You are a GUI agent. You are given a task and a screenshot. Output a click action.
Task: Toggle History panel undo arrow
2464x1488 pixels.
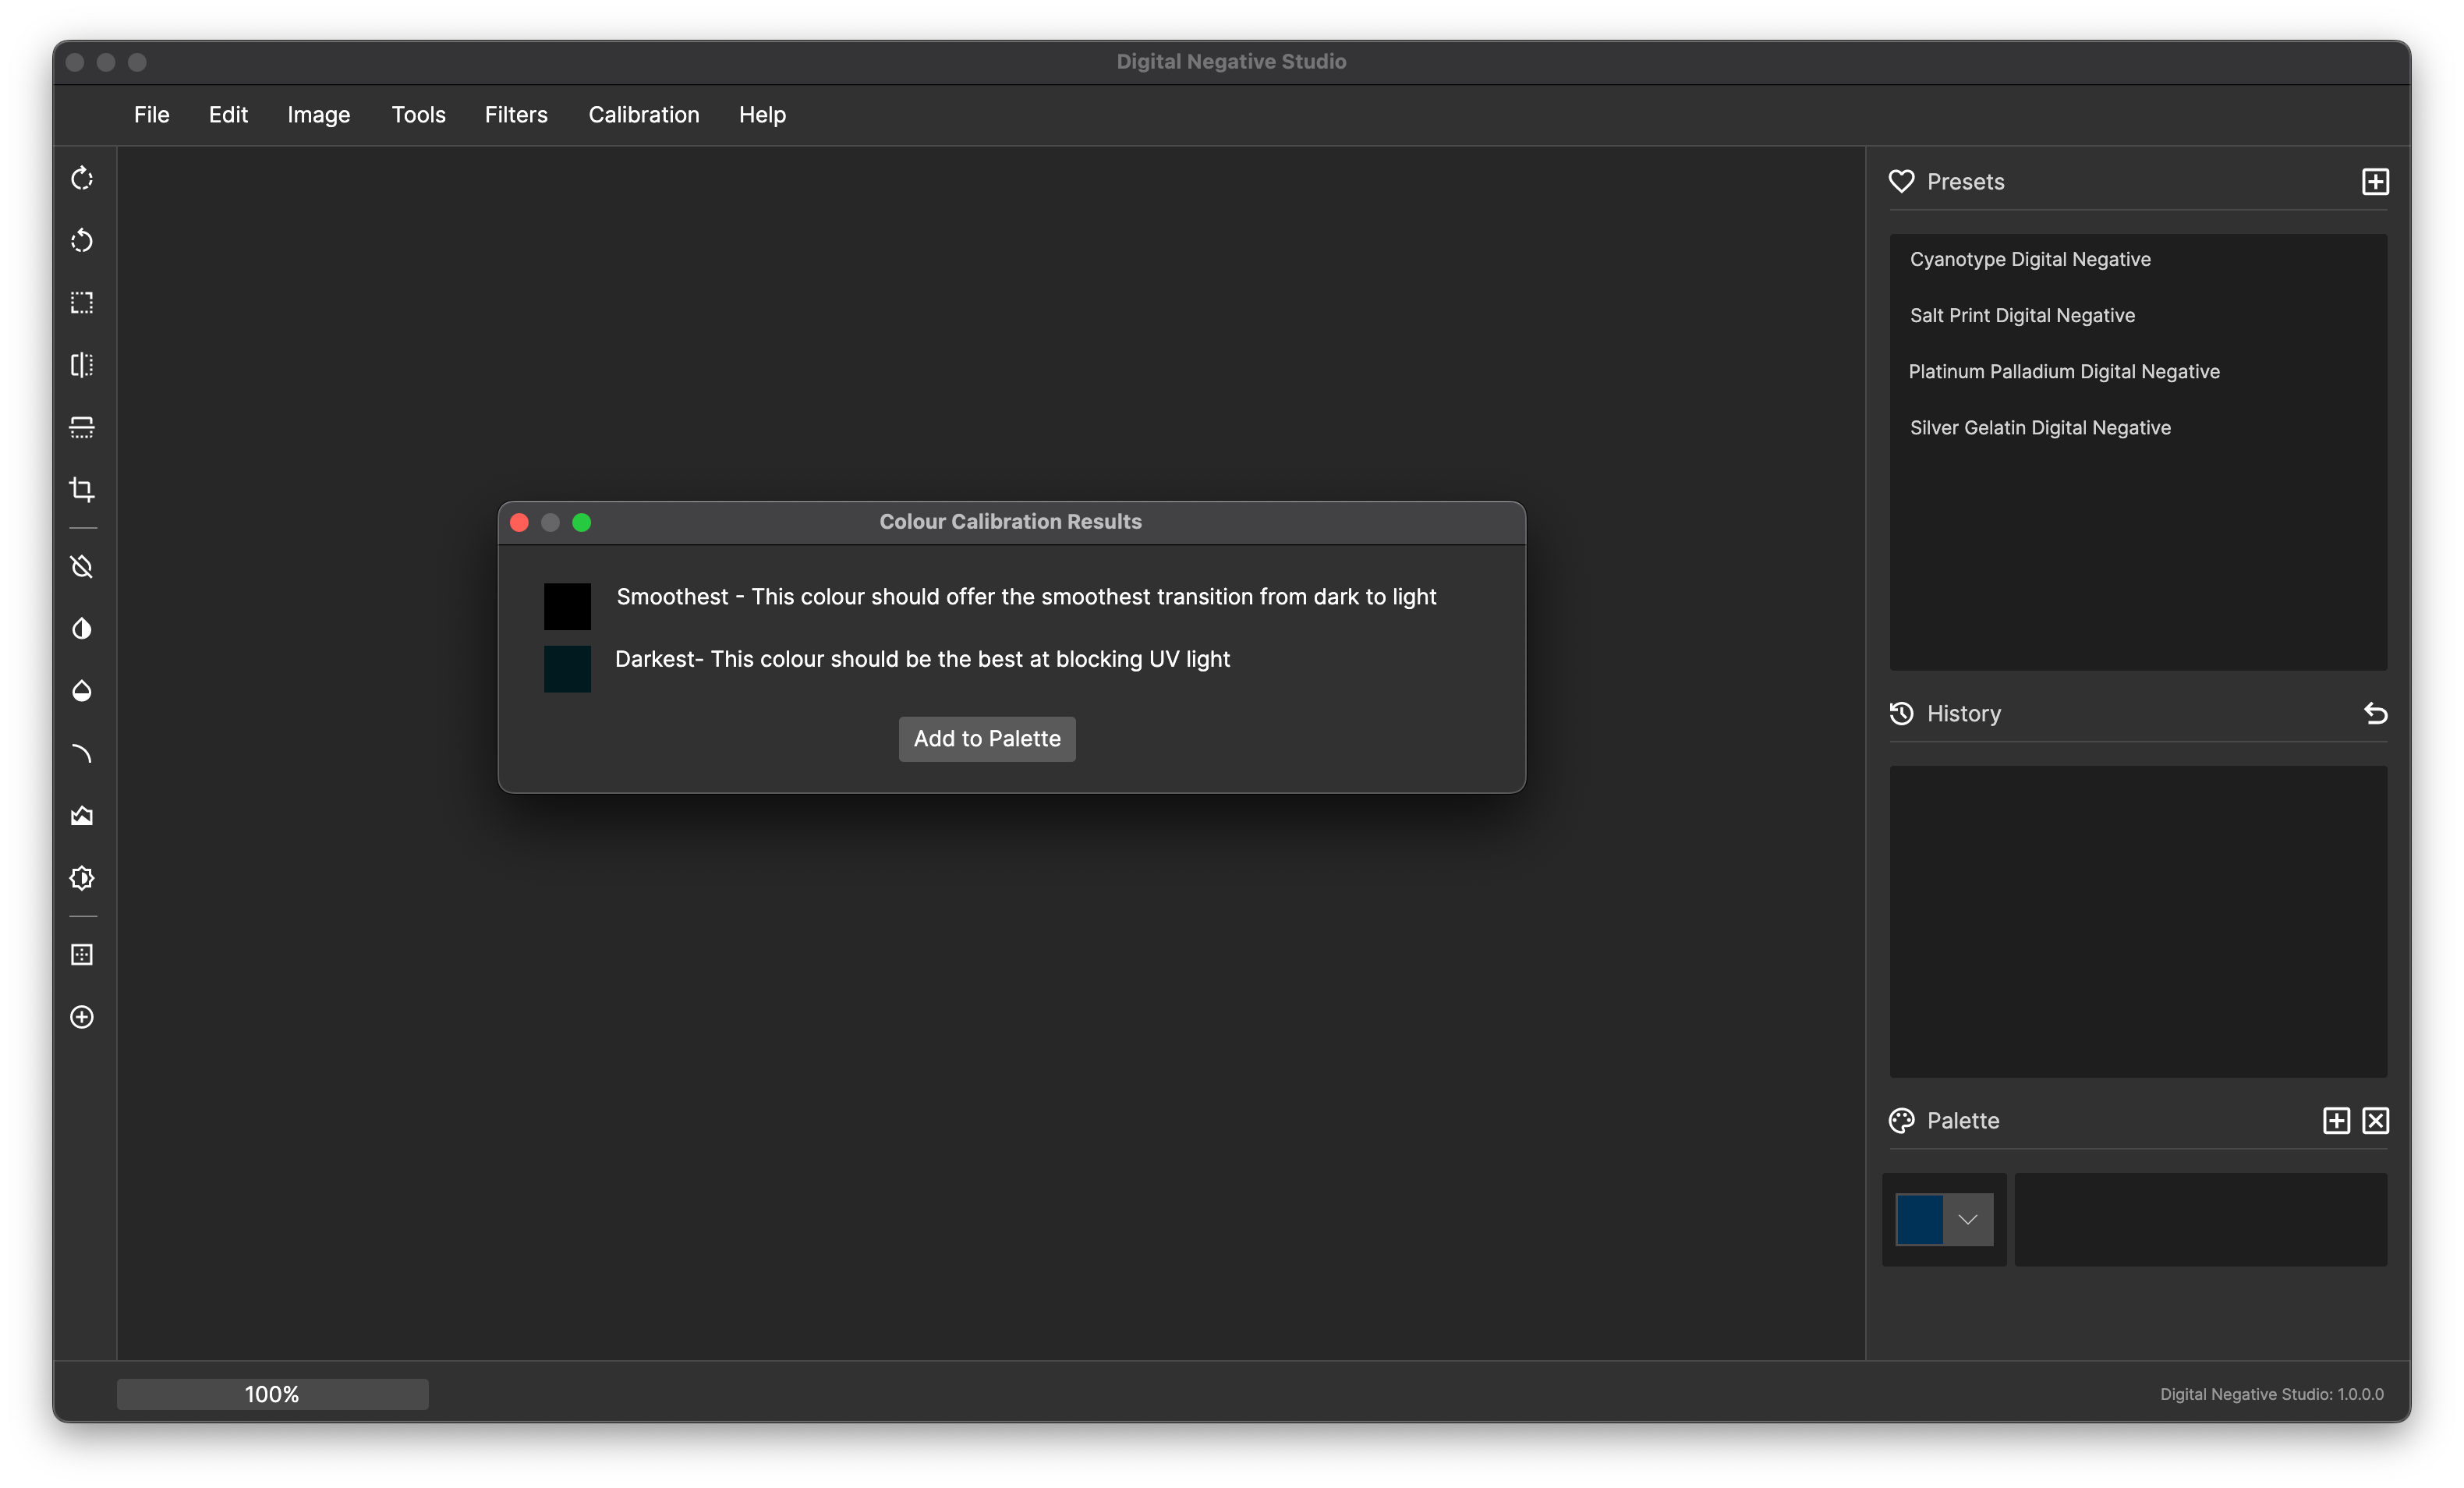pos(2376,713)
